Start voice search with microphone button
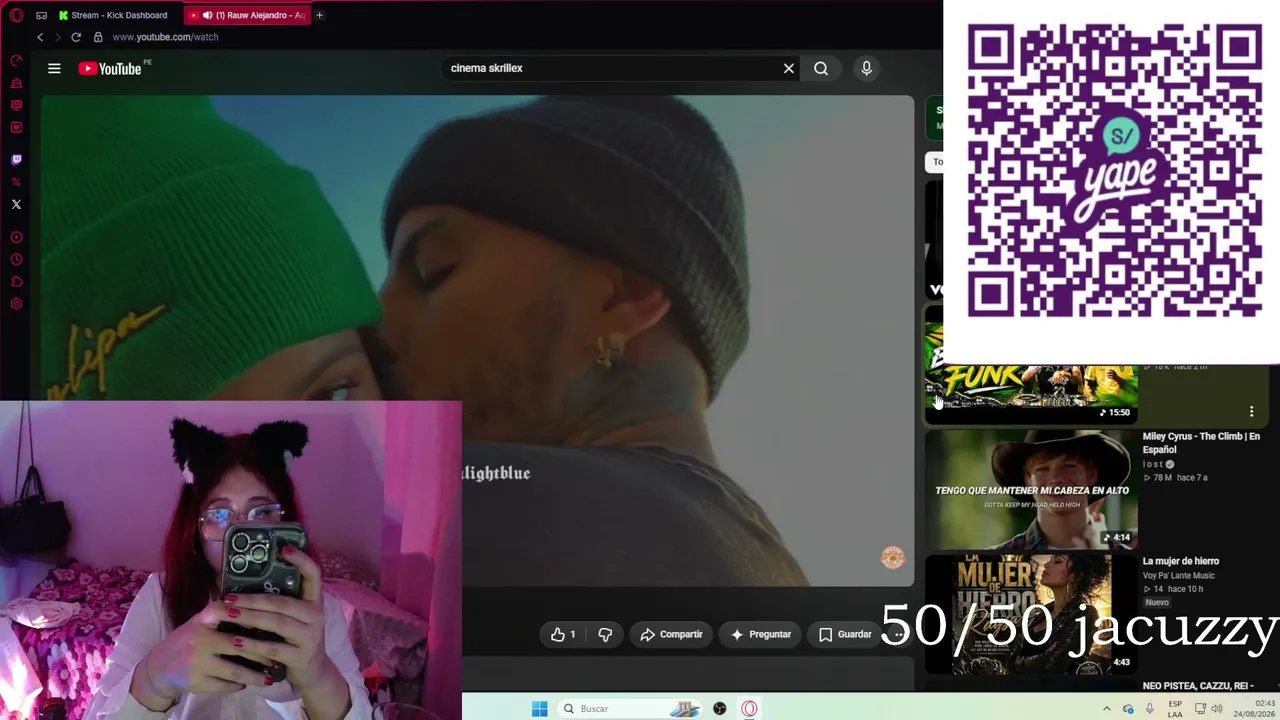Image resolution: width=1280 pixels, height=720 pixels. [x=866, y=68]
